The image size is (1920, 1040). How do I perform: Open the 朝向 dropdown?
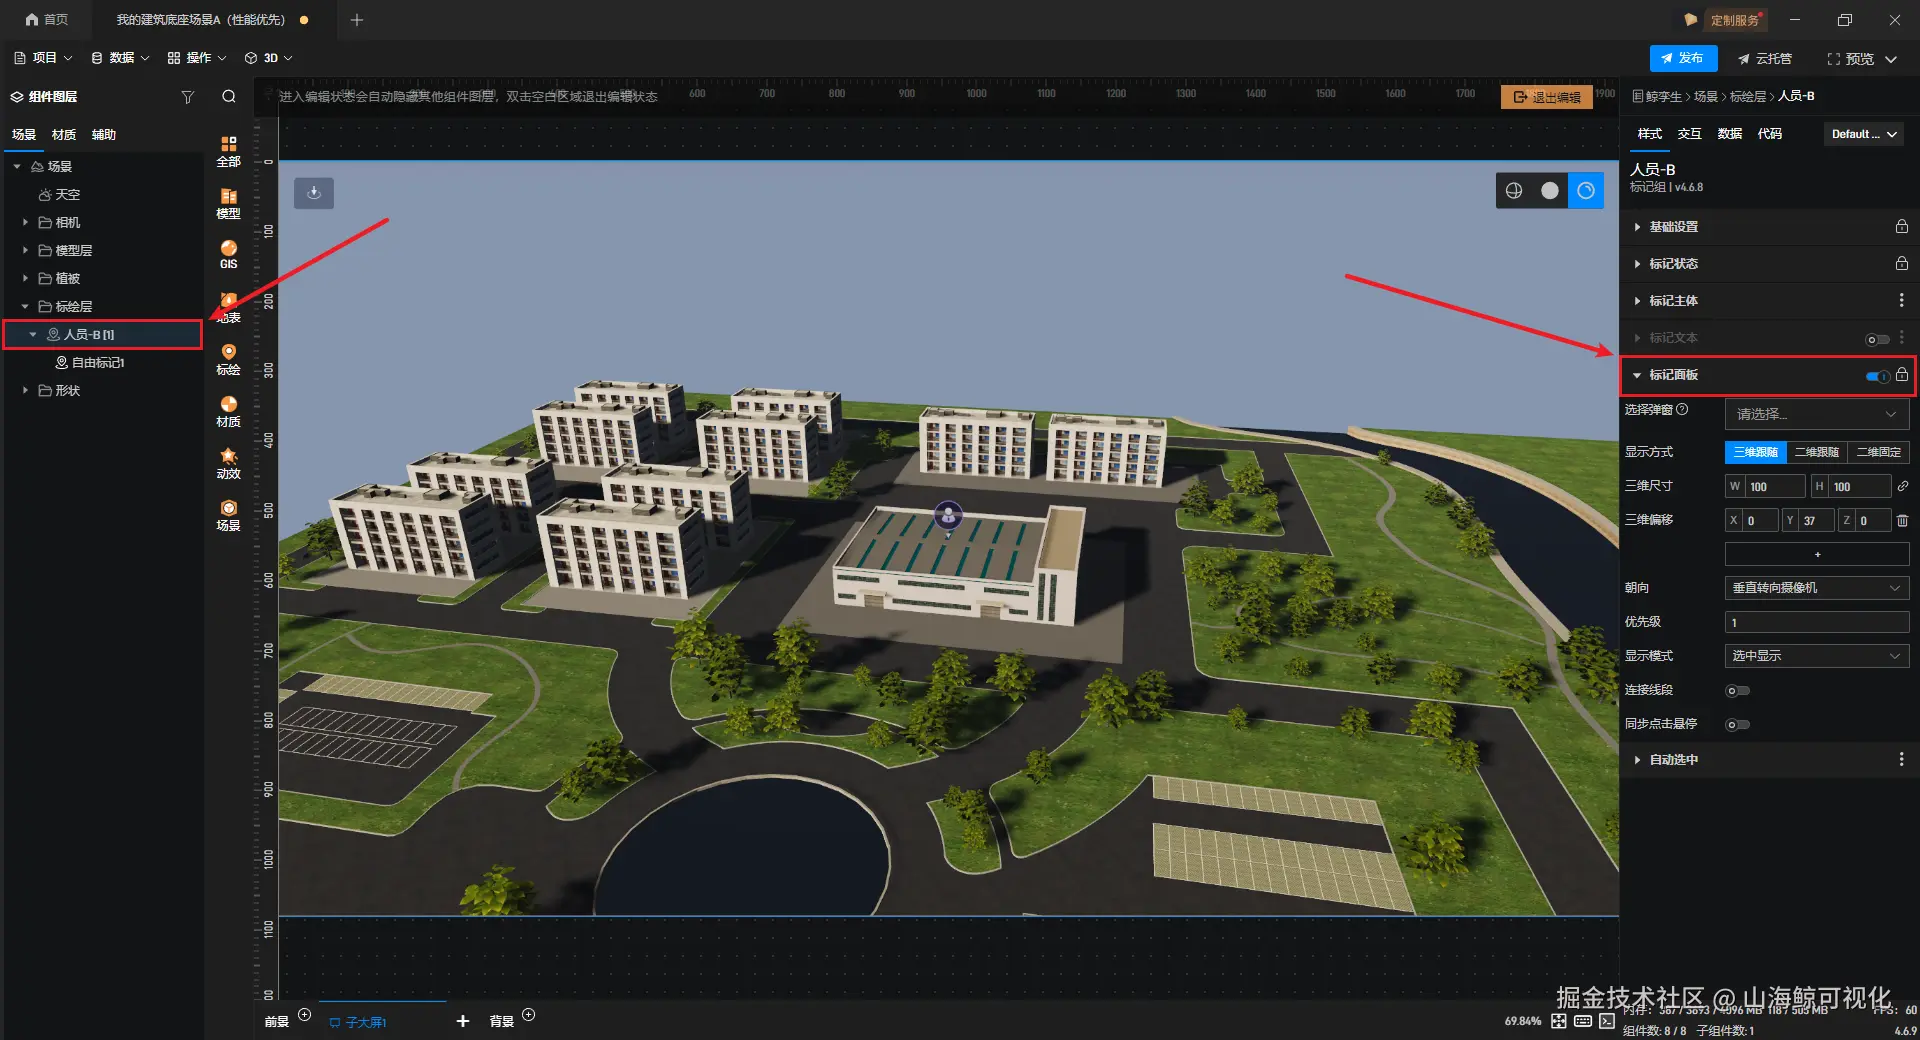coord(1817,588)
